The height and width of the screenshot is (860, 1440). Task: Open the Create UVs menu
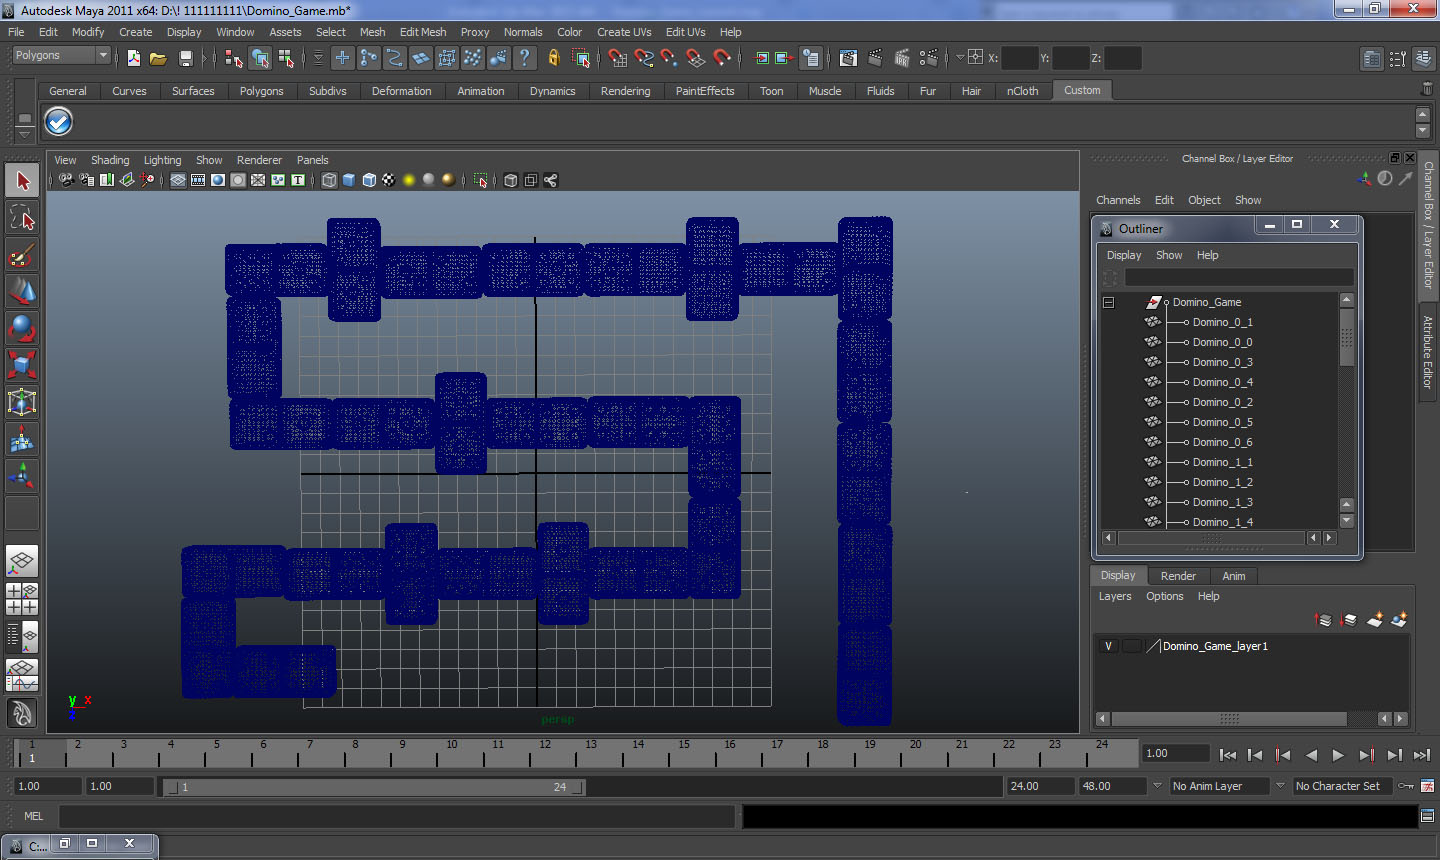coord(624,32)
